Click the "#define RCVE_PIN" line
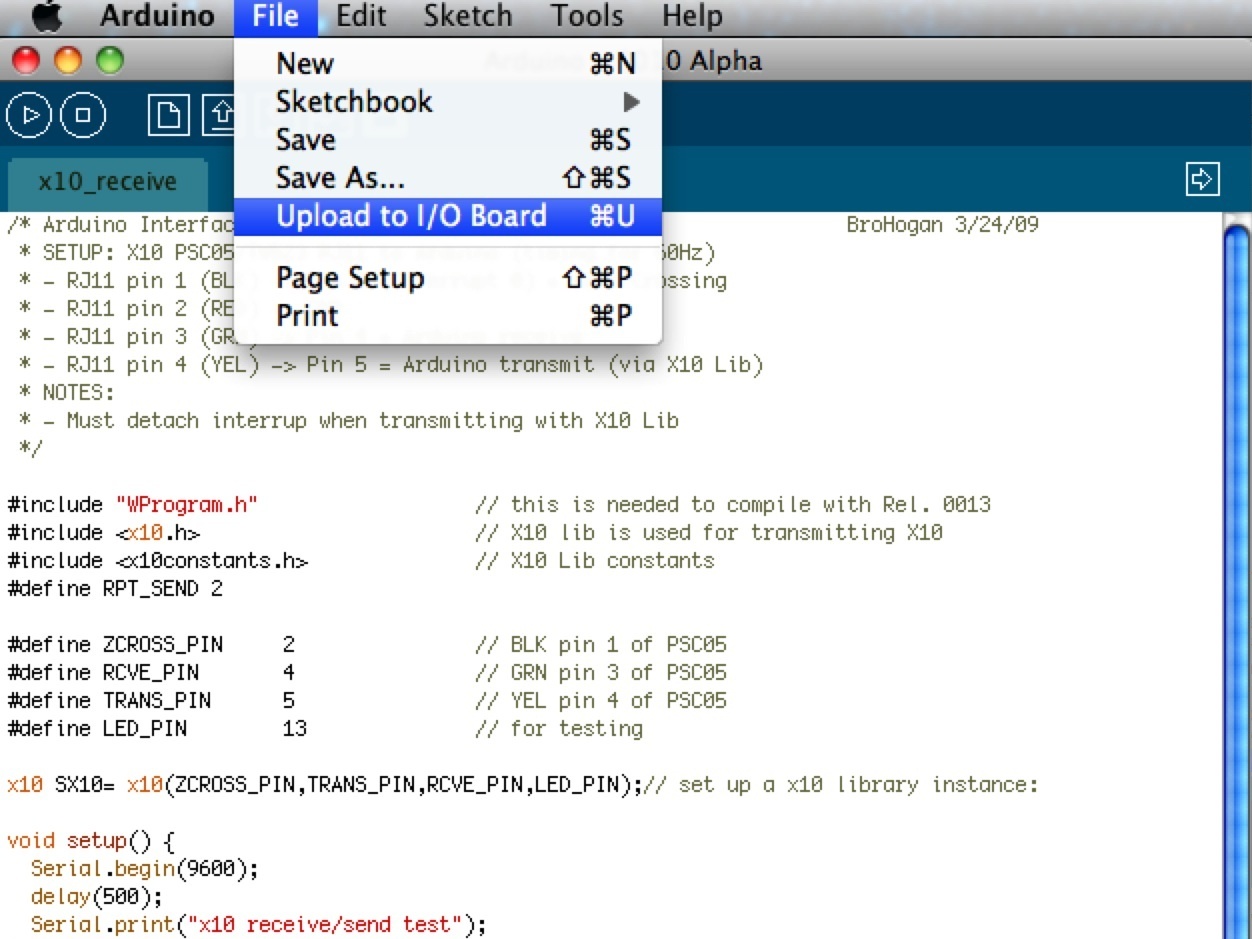Image resolution: width=1252 pixels, height=939 pixels. pyautogui.click(x=367, y=672)
